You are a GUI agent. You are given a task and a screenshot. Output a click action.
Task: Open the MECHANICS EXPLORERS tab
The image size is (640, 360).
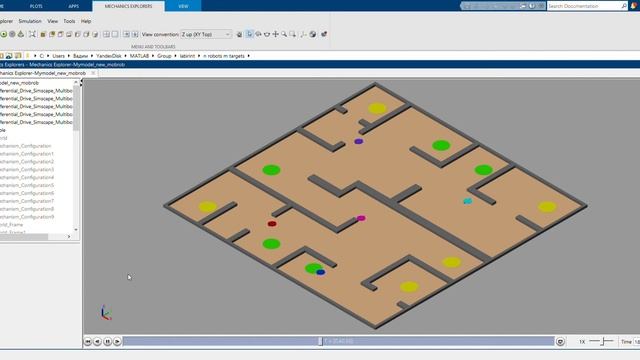click(128, 6)
